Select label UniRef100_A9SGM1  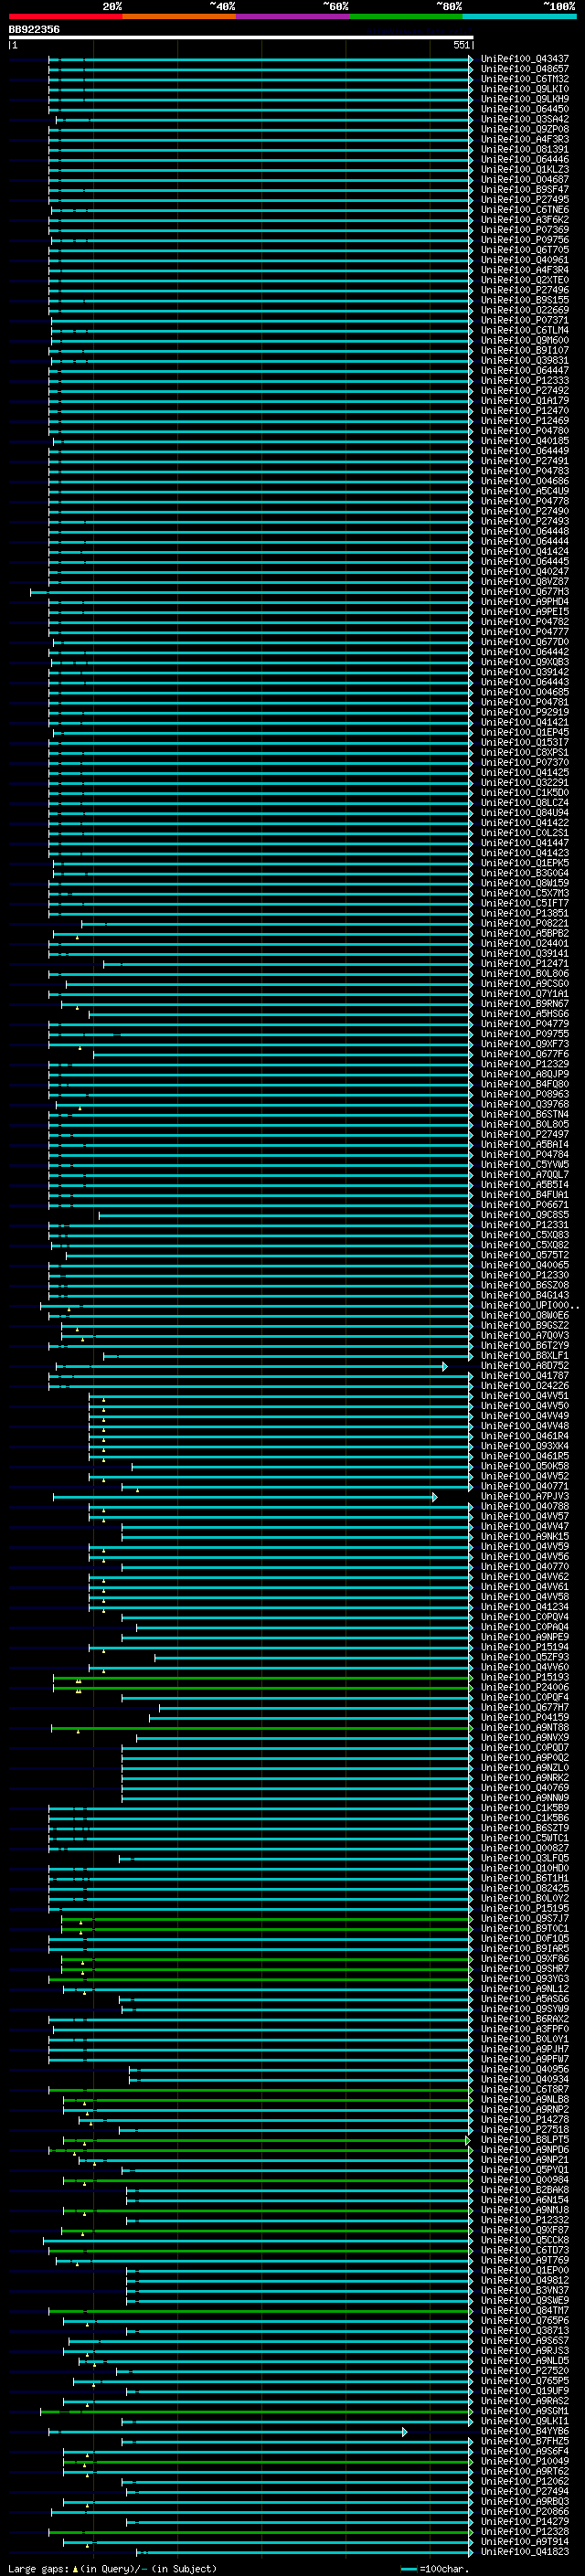(x=524, y=2411)
